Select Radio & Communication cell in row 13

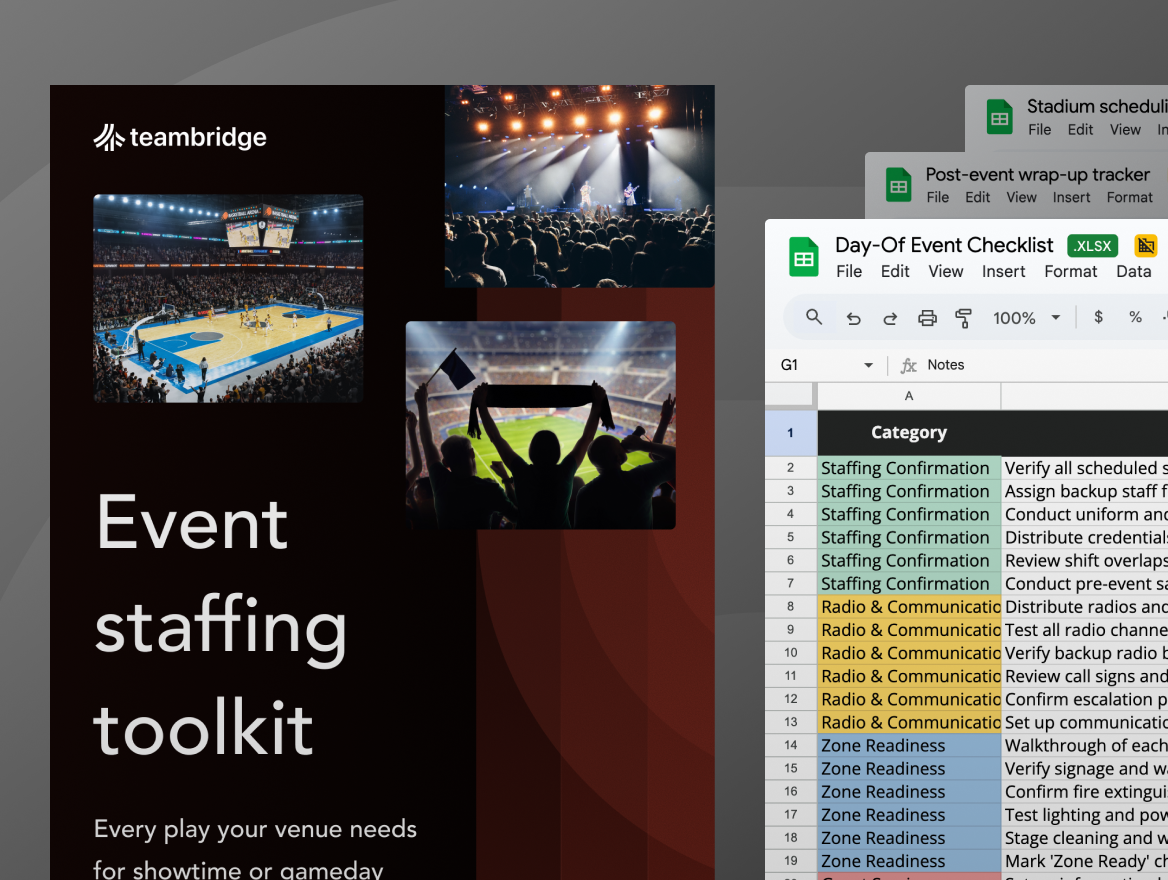click(x=909, y=722)
